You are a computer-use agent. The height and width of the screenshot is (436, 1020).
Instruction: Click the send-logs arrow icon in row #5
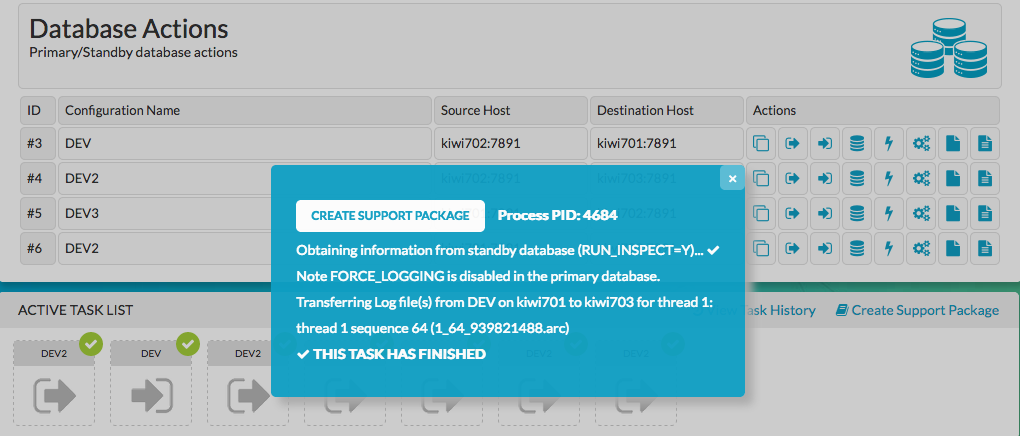(x=792, y=213)
